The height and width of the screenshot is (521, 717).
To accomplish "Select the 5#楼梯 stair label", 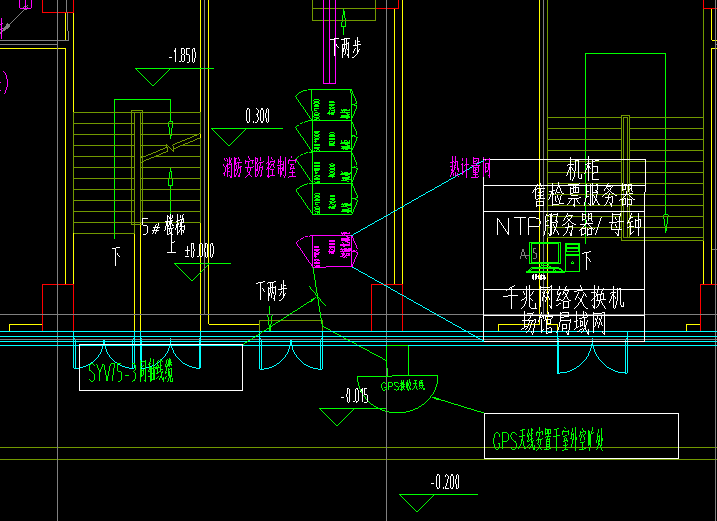I will point(164,226).
